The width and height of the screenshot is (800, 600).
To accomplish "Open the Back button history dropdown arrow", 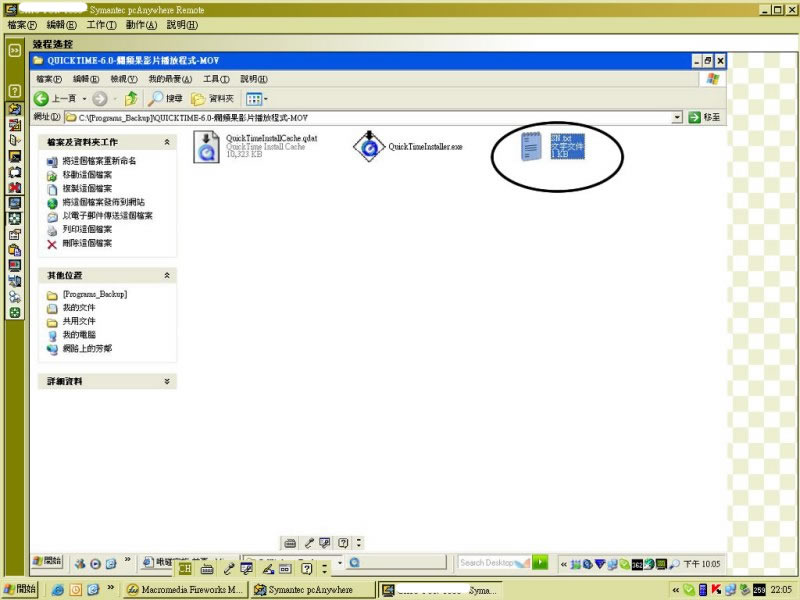I will coord(84,99).
